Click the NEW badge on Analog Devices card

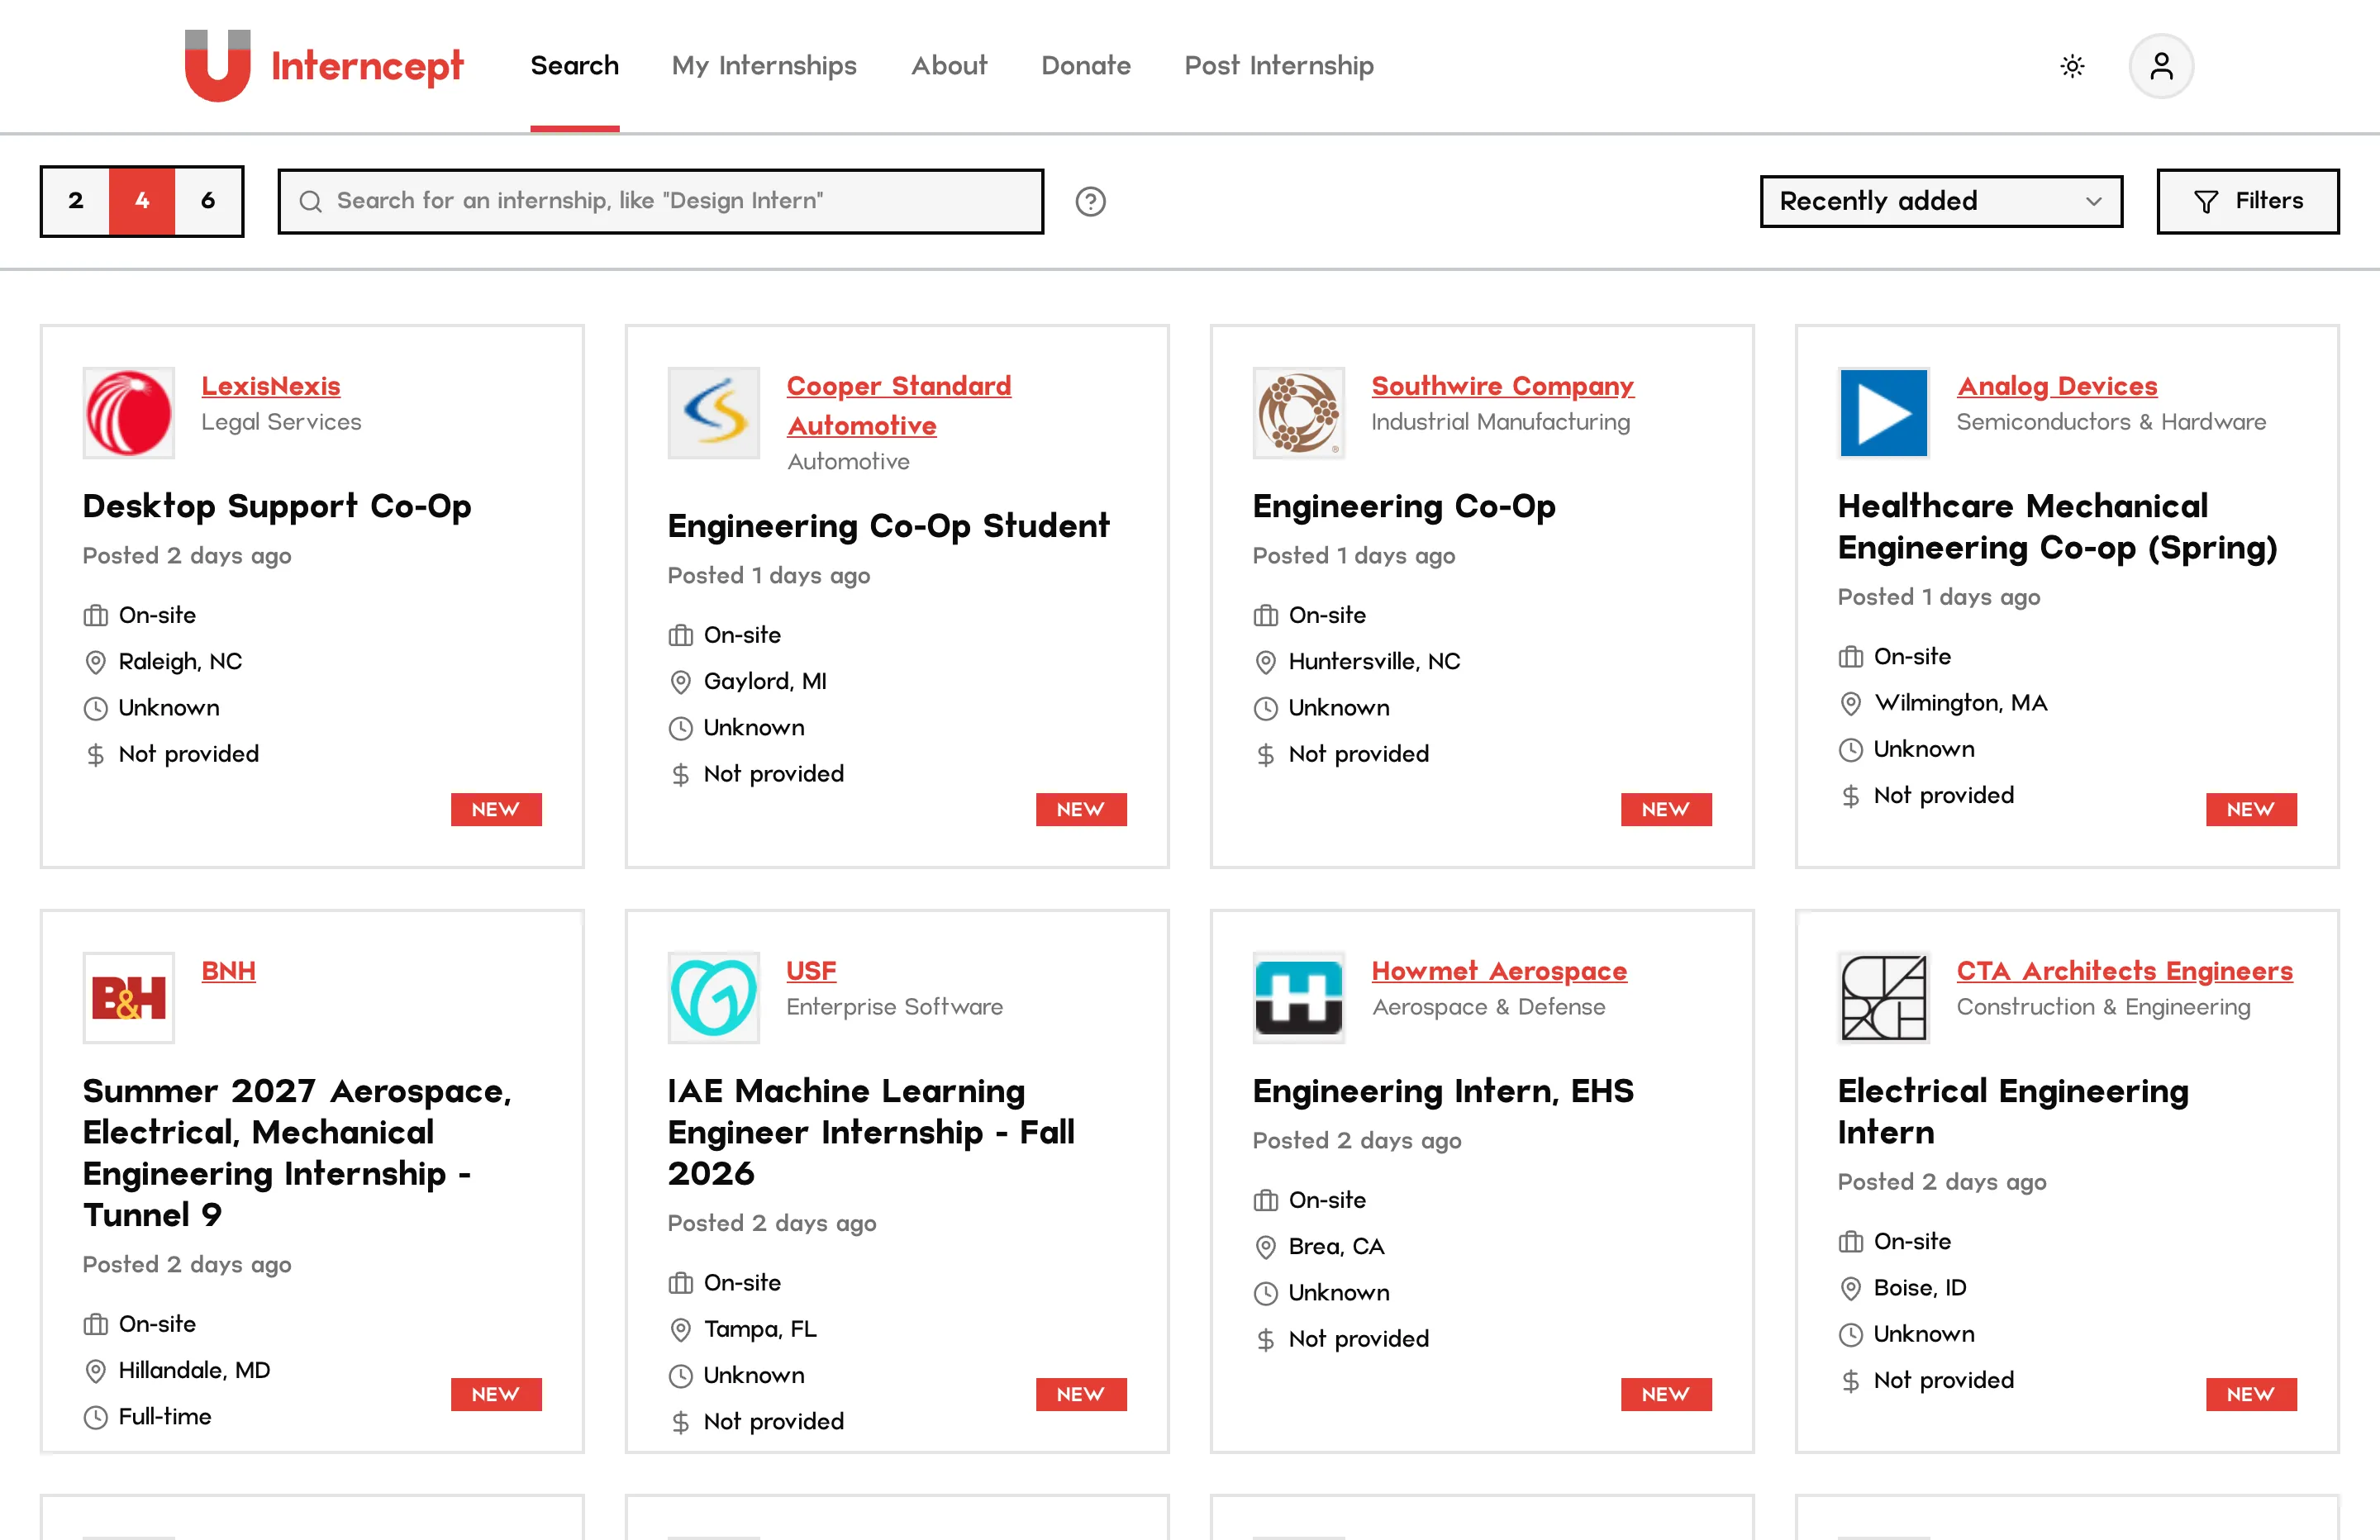coord(2251,810)
